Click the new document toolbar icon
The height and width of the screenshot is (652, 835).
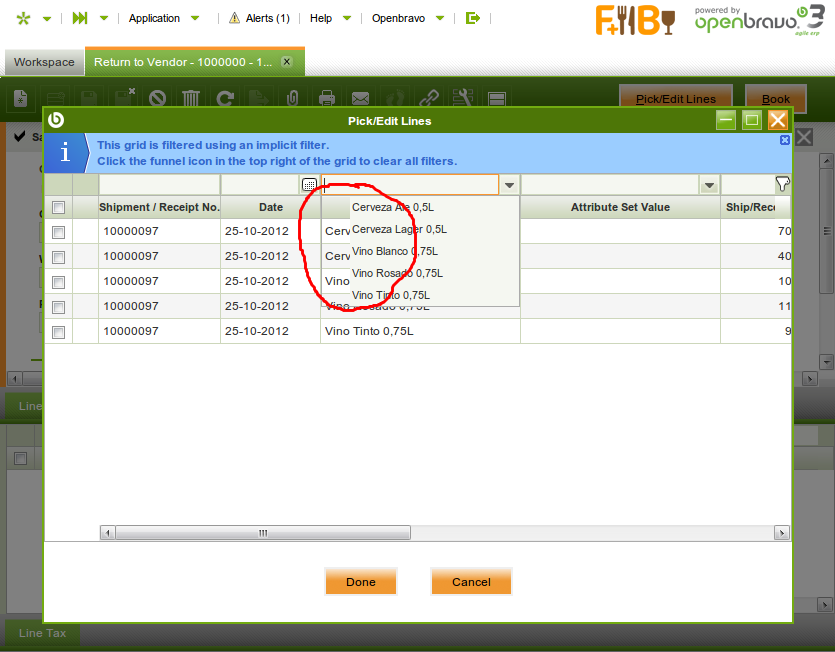click(21, 98)
